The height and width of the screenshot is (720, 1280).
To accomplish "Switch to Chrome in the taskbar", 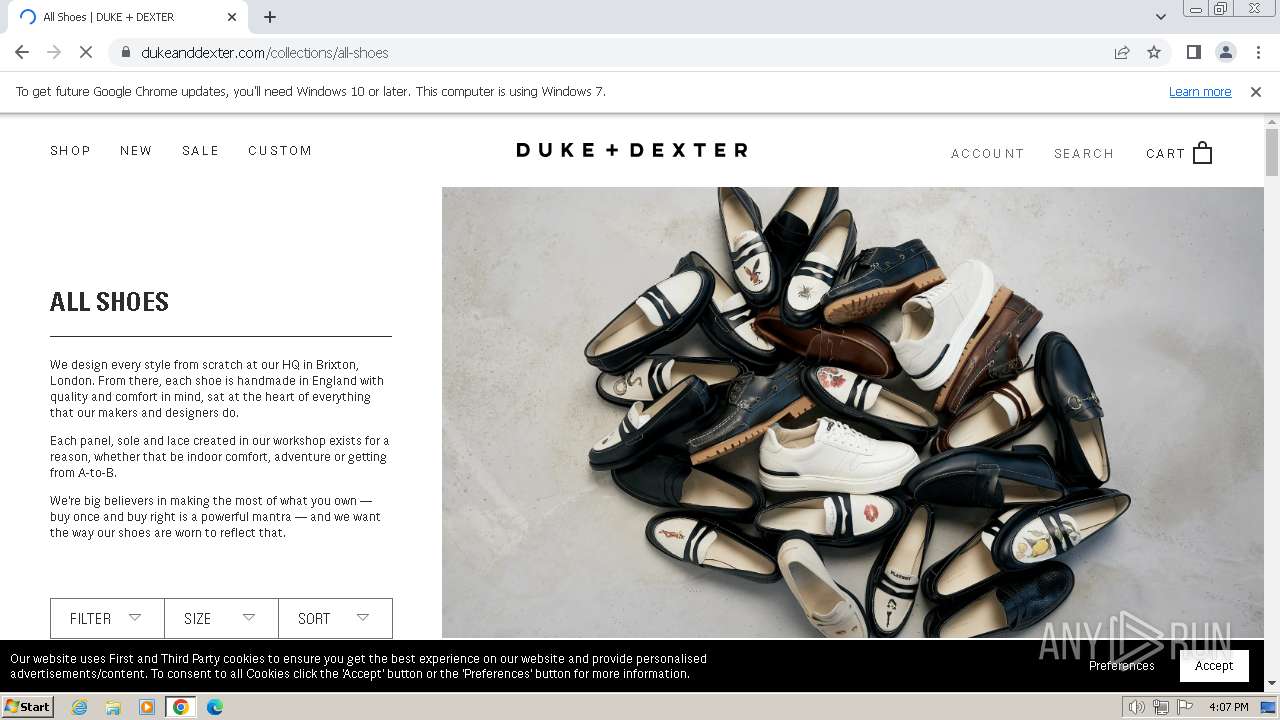I will [x=181, y=707].
